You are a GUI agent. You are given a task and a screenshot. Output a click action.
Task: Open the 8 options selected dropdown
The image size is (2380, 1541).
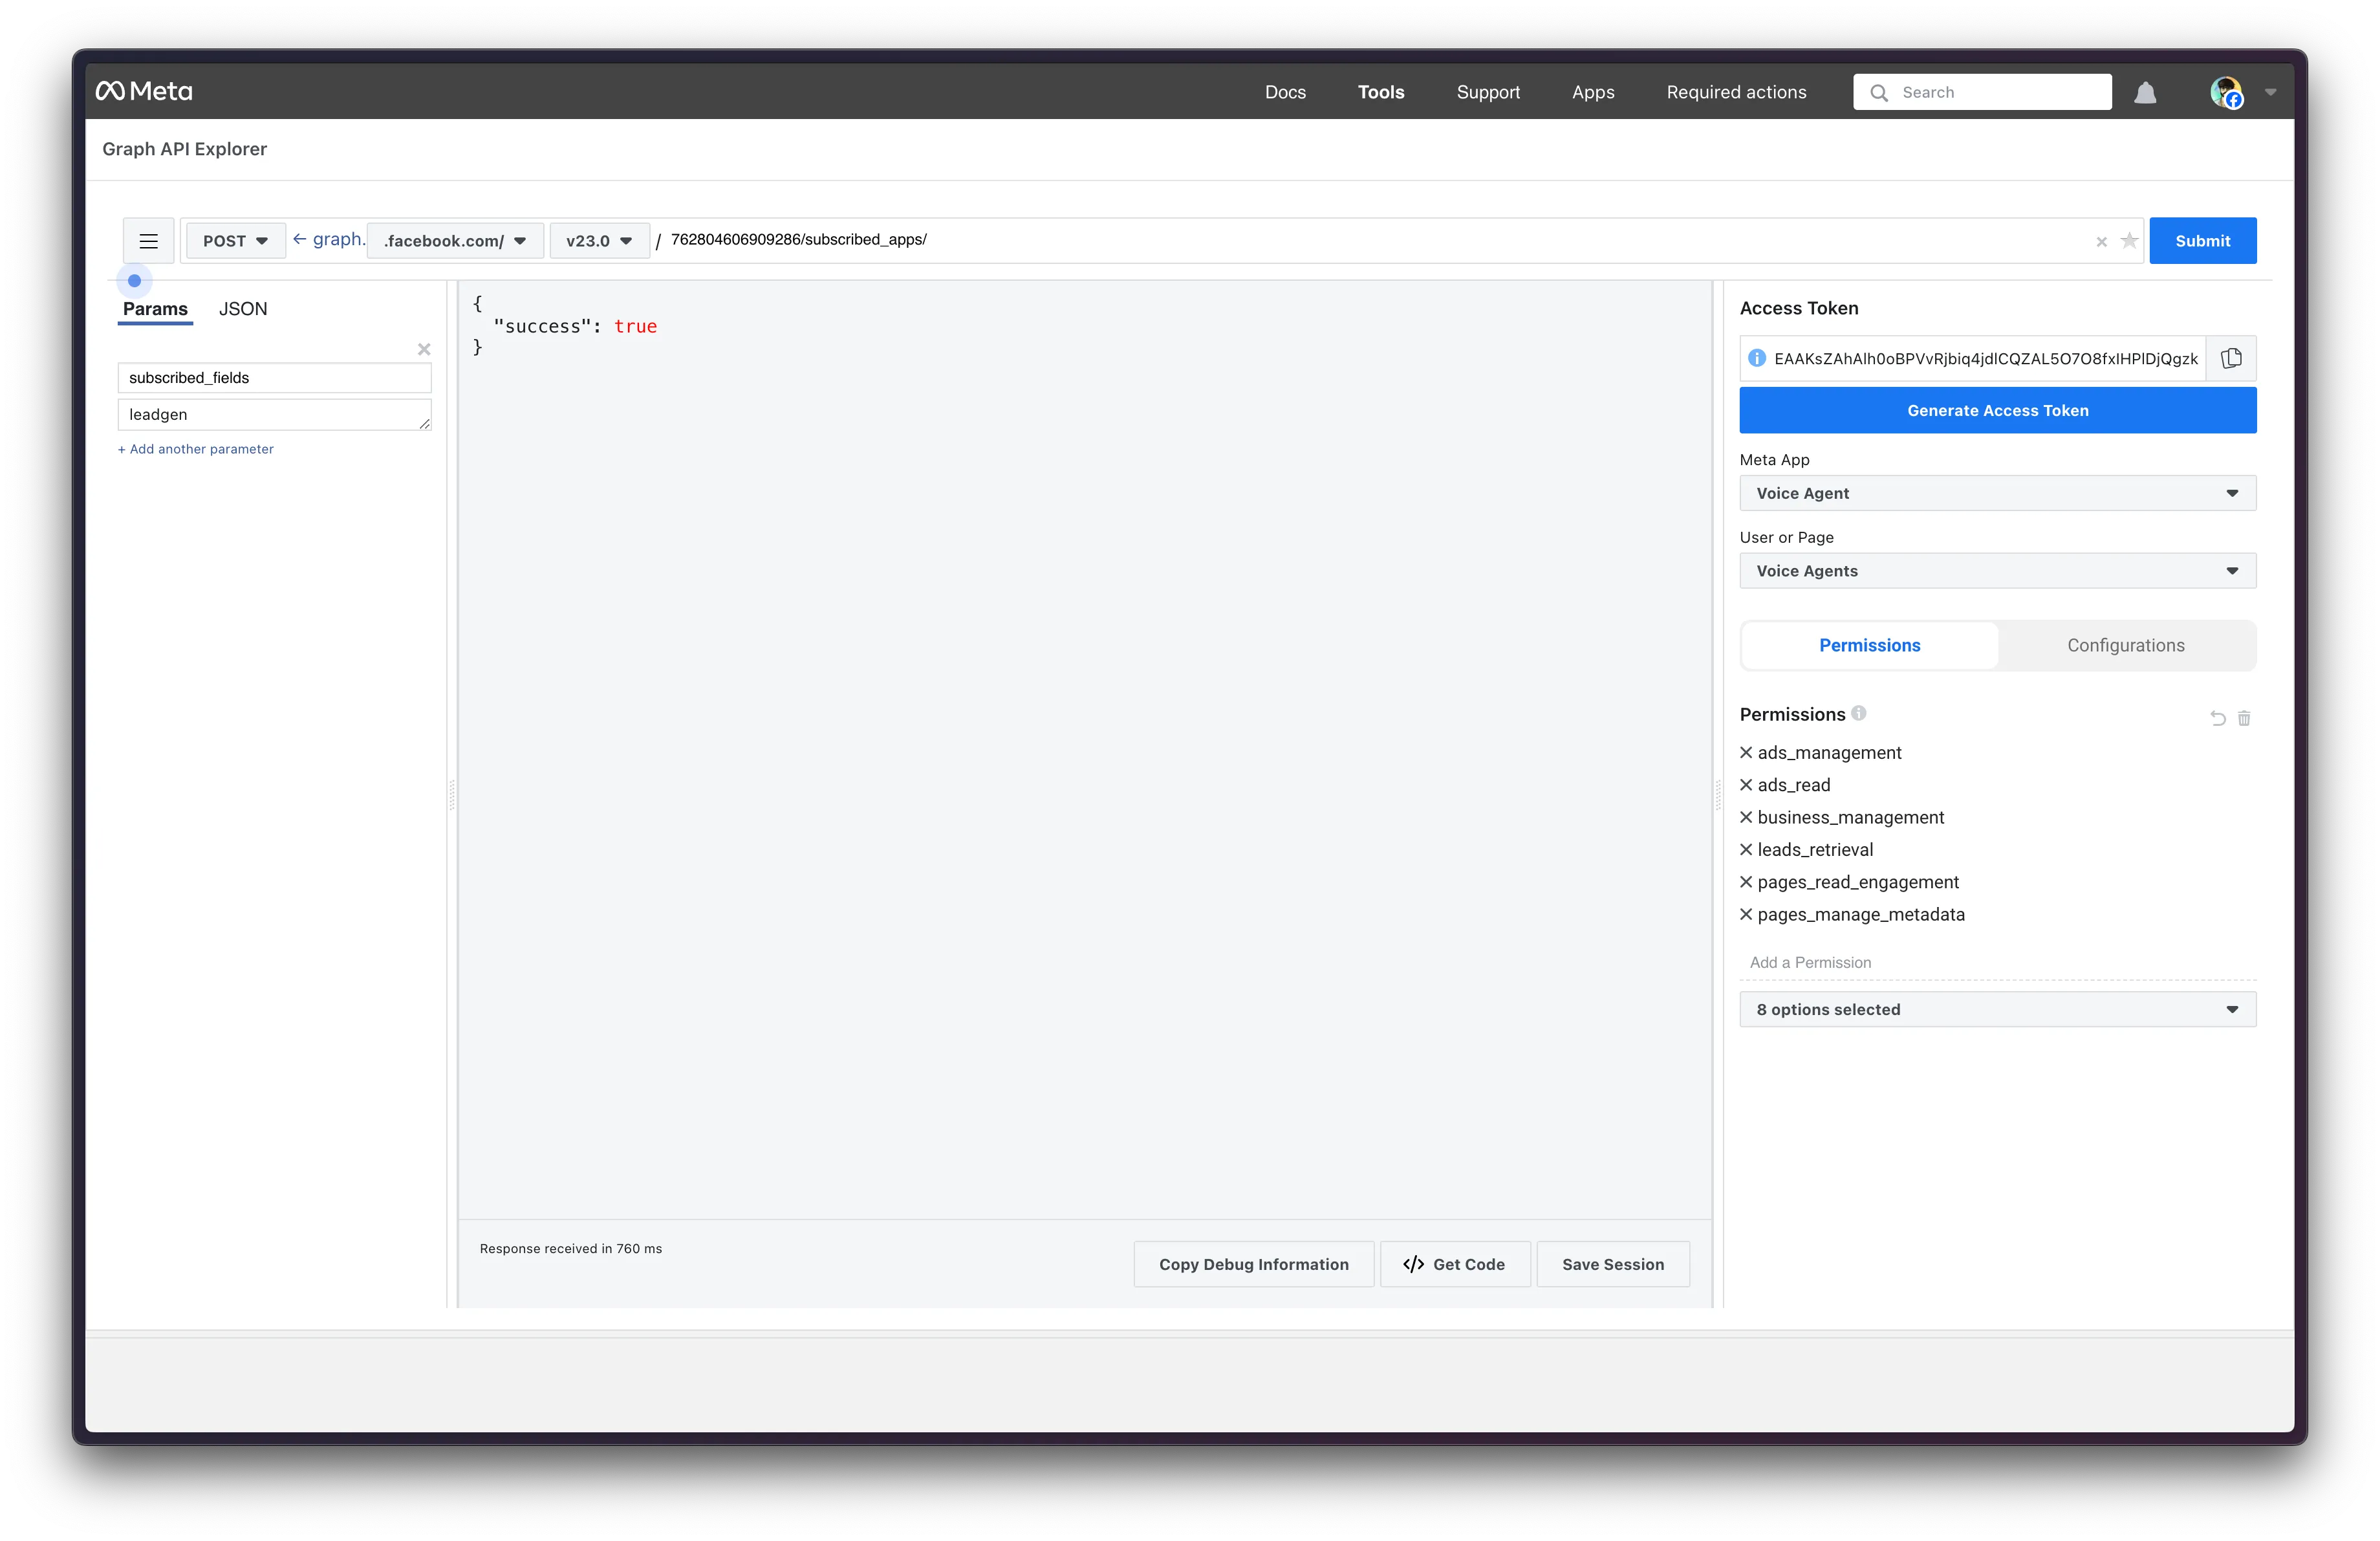pyautogui.click(x=1997, y=1009)
